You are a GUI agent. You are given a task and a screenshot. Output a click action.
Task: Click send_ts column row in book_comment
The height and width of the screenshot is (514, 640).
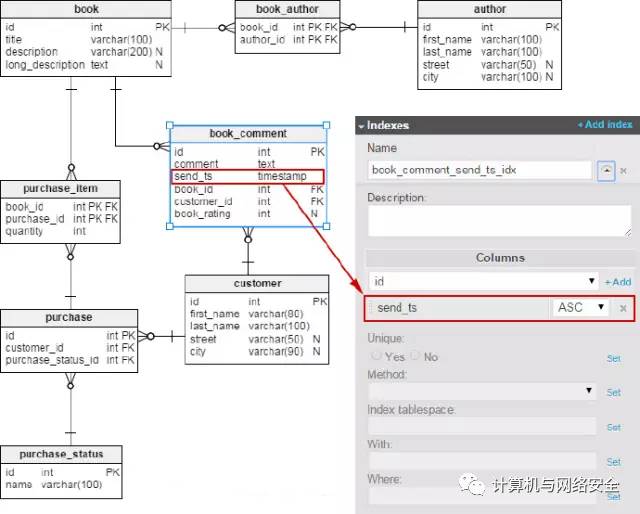[x=248, y=176]
